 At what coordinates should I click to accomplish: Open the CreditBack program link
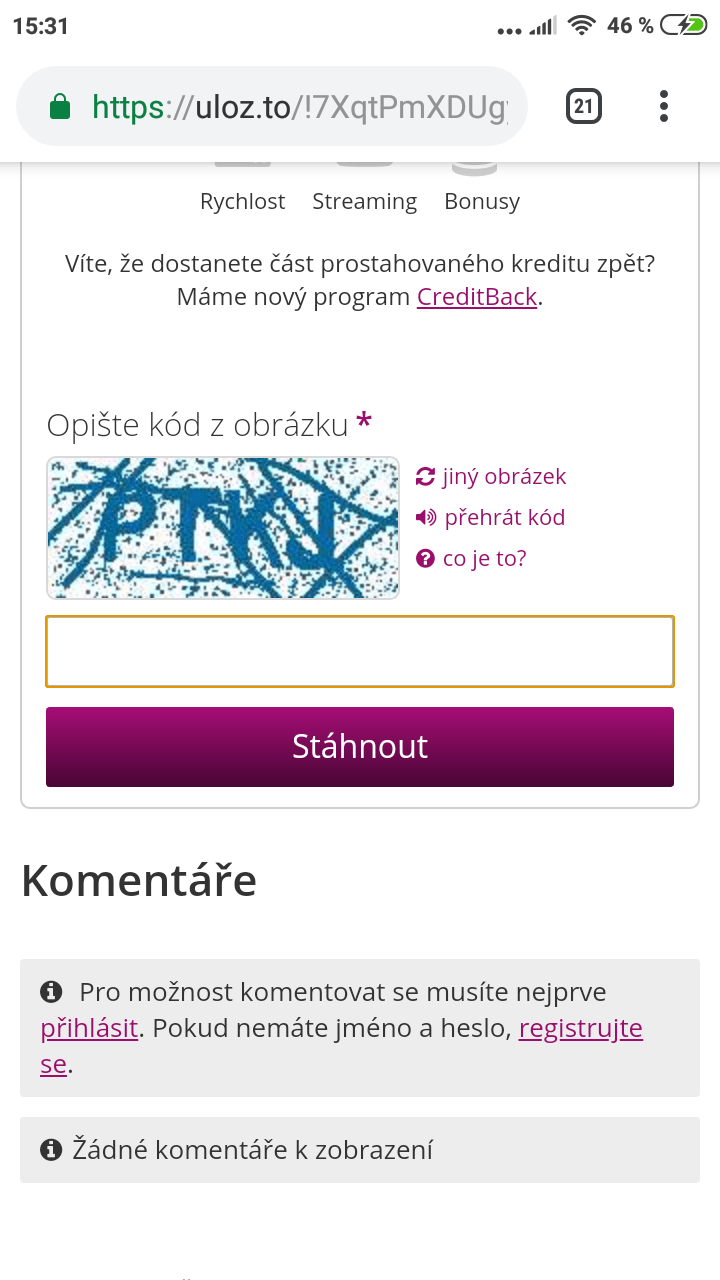point(477,297)
